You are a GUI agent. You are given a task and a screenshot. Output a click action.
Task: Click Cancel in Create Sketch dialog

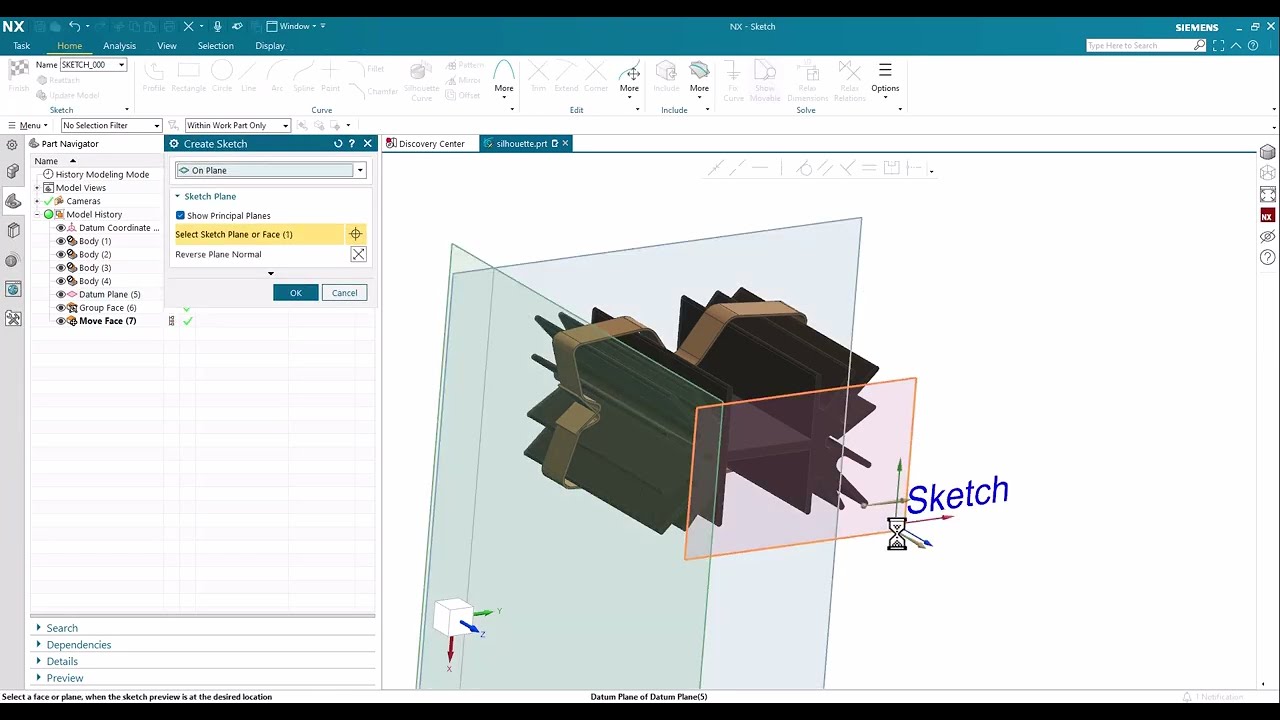(x=344, y=293)
